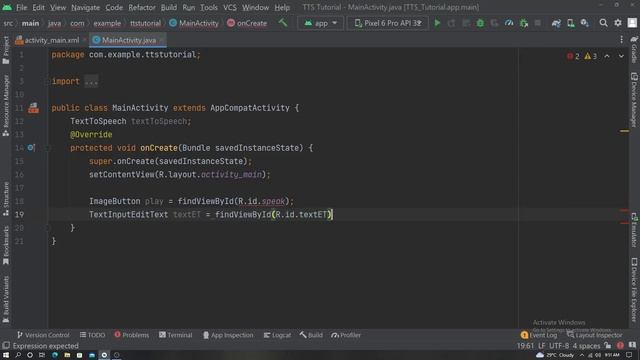Open Search Everywhere magnifier icon
The height and width of the screenshot is (360, 640).
click(603, 23)
